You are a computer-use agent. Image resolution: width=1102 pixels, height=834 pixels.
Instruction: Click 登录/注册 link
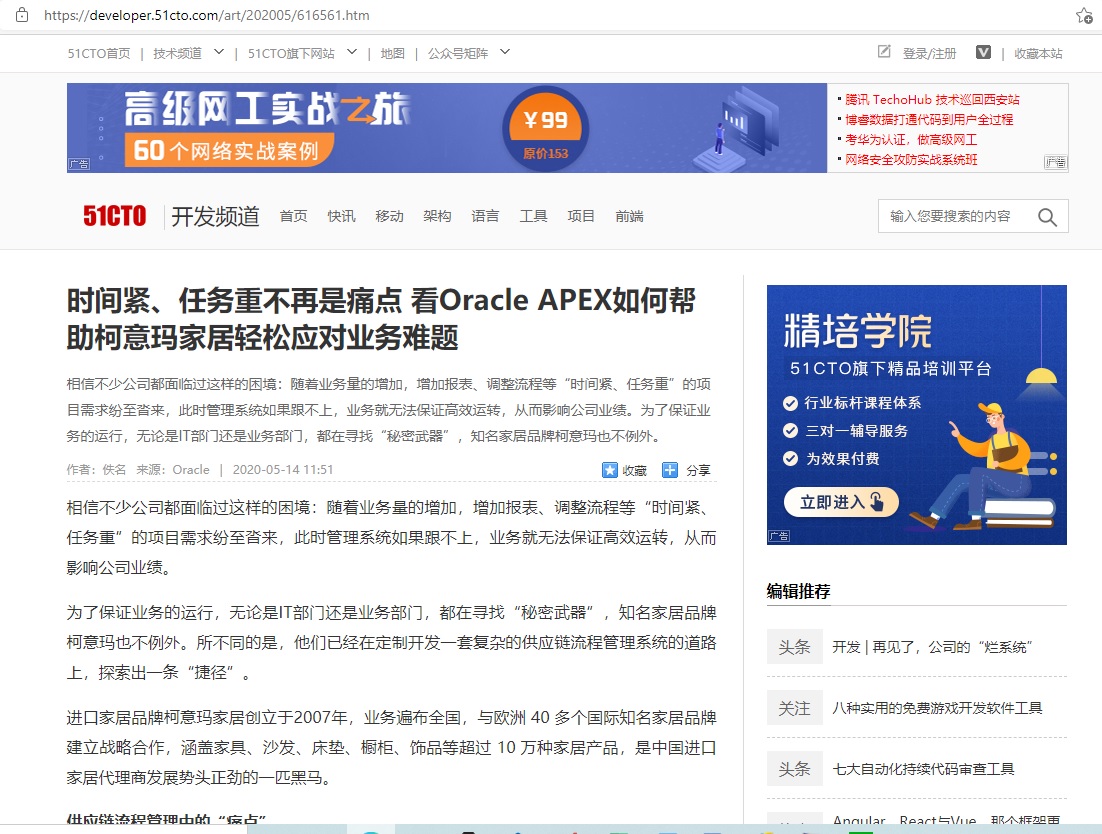(x=929, y=53)
